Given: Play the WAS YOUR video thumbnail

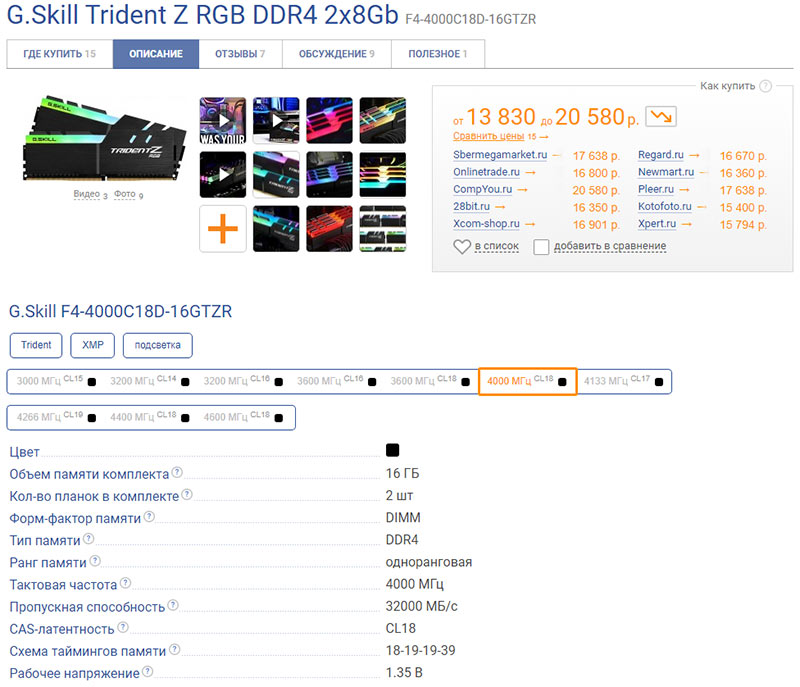Looking at the screenshot, I should click(223, 121).
